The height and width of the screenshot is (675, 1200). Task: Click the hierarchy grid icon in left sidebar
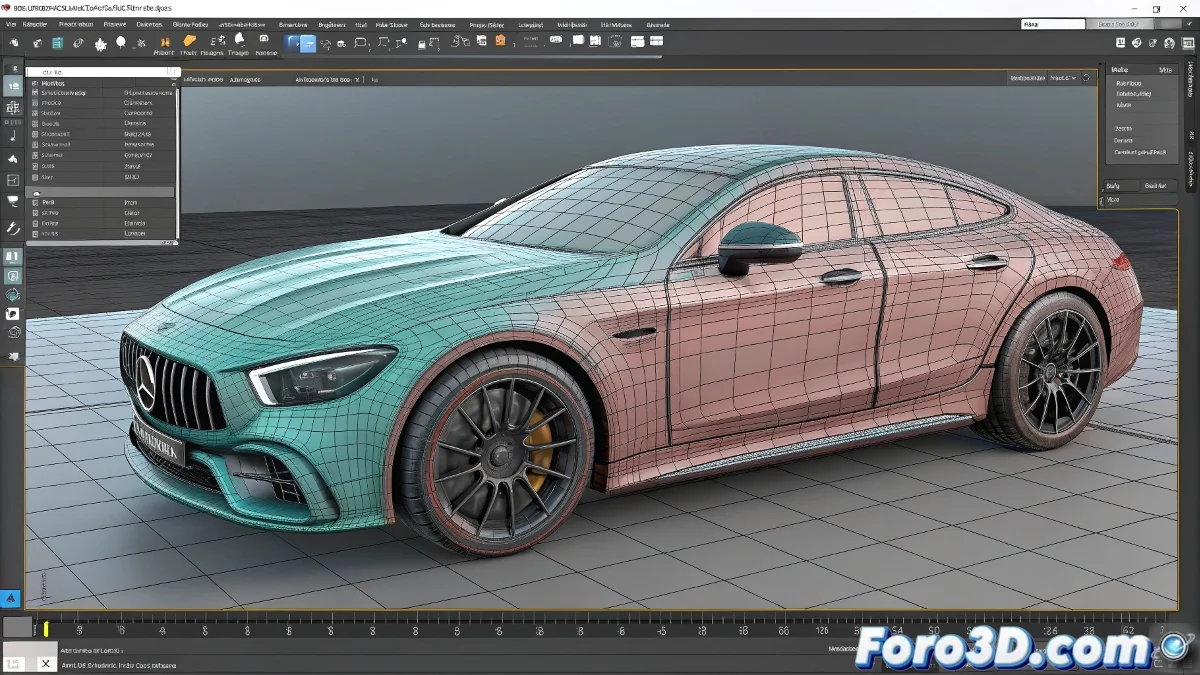[x=13, y=108]
